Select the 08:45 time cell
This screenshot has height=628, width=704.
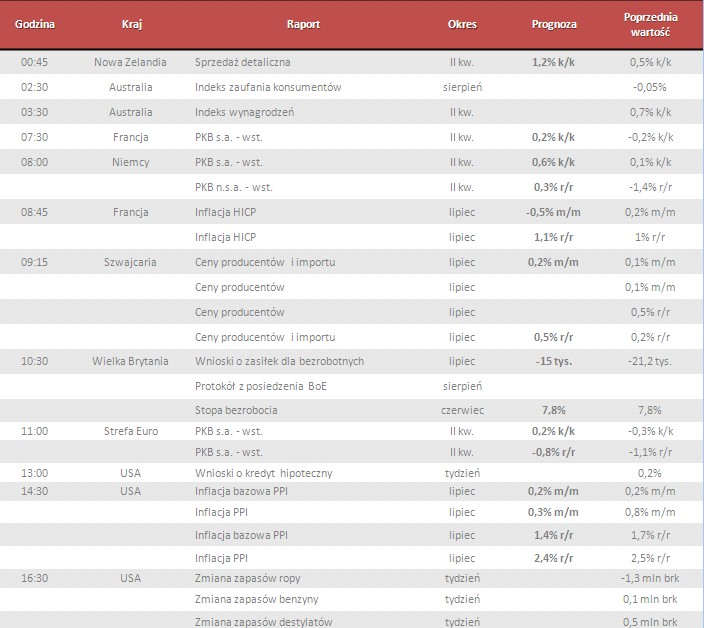pyautogui.click(x=34, y=212)
